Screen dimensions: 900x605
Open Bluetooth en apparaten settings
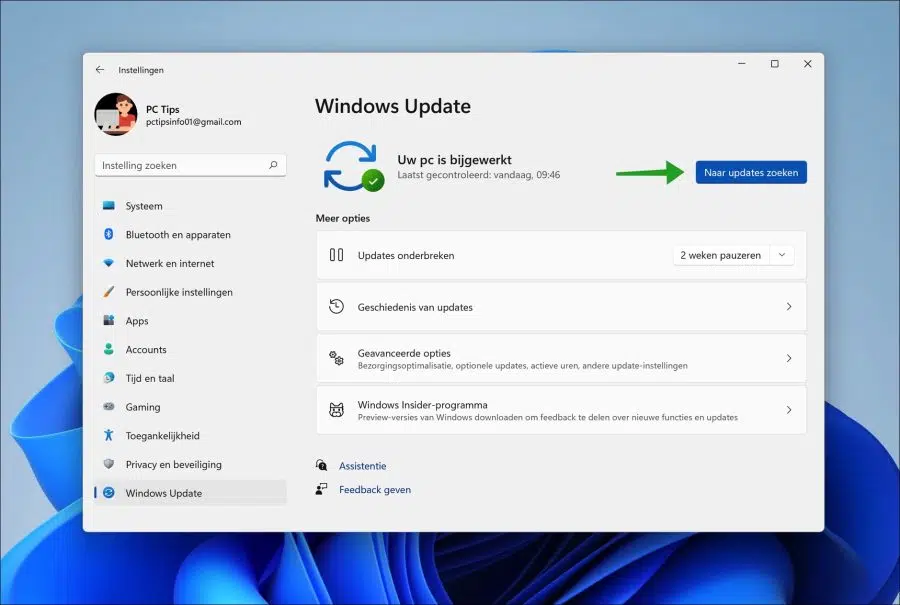(190, 234)
